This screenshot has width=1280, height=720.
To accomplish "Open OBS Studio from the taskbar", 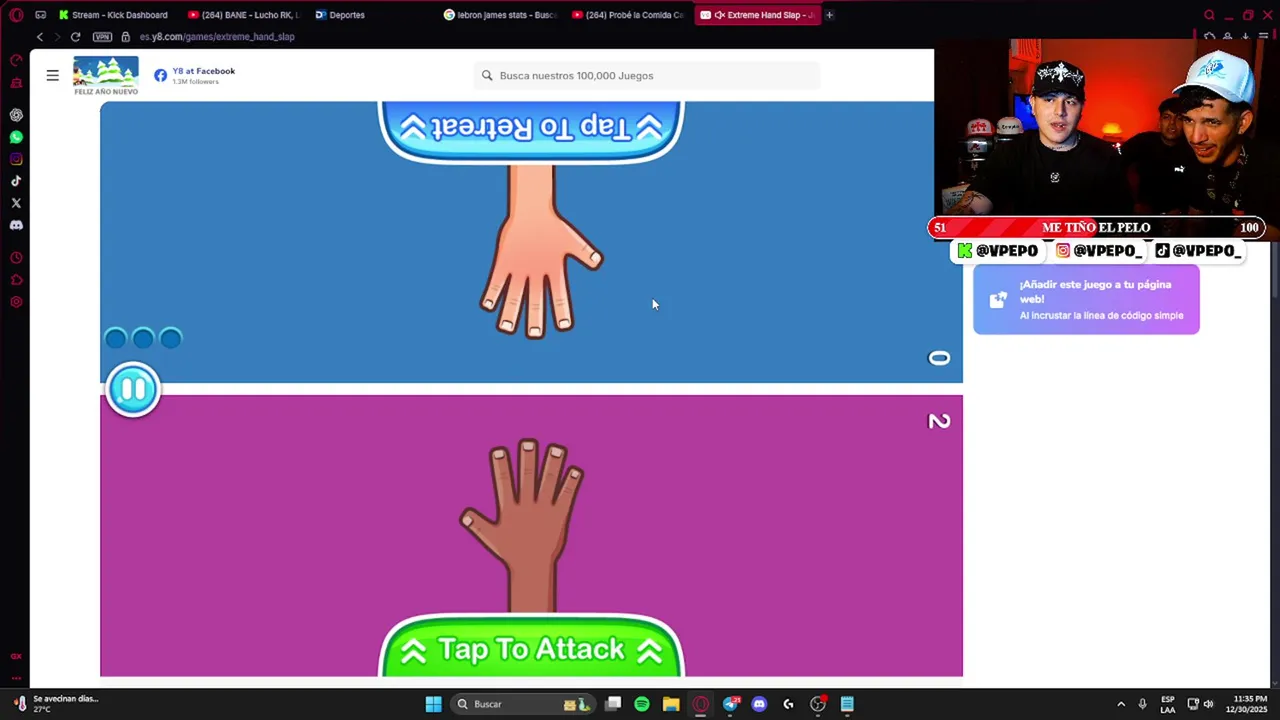I will [x=818, y=704].
